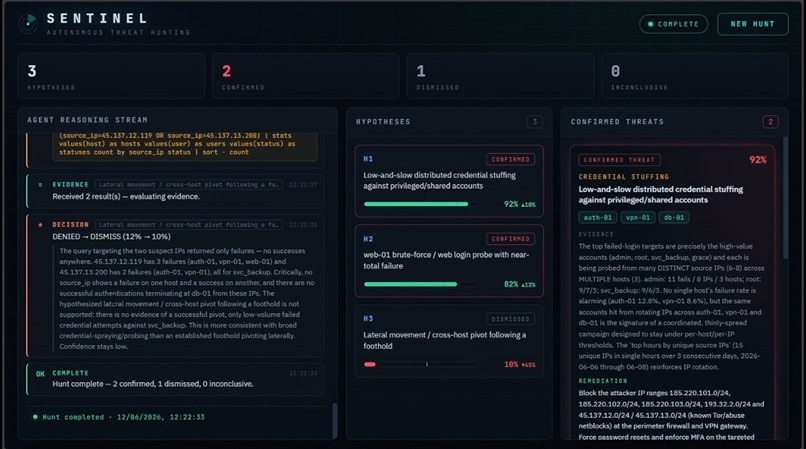The height and width of the screenshot is (449, 806).
Task: Click the Confirmed Threats panel scrollbar
Action: 785,198
